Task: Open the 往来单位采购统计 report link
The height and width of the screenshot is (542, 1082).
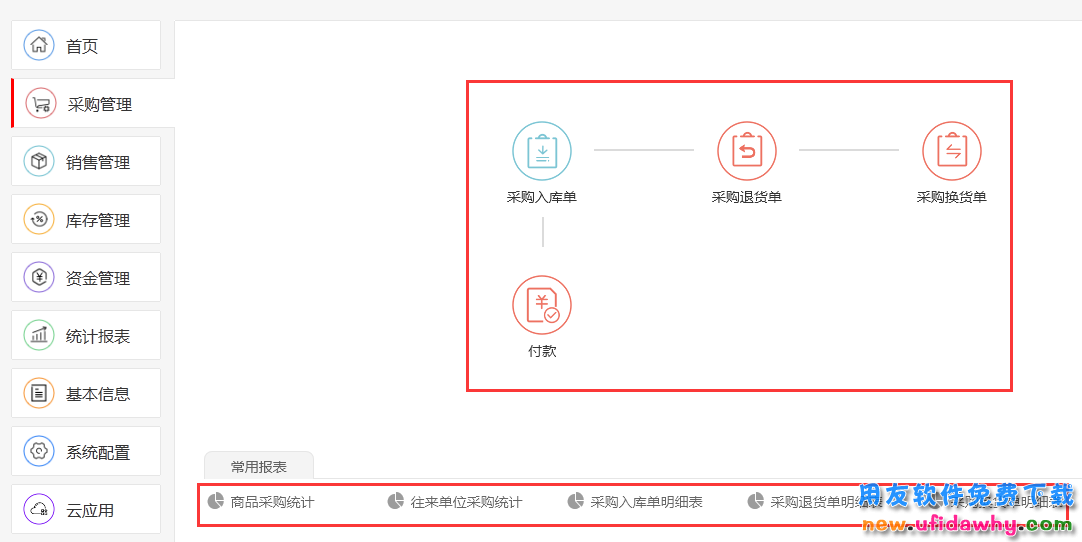Action: pos(465,502)
